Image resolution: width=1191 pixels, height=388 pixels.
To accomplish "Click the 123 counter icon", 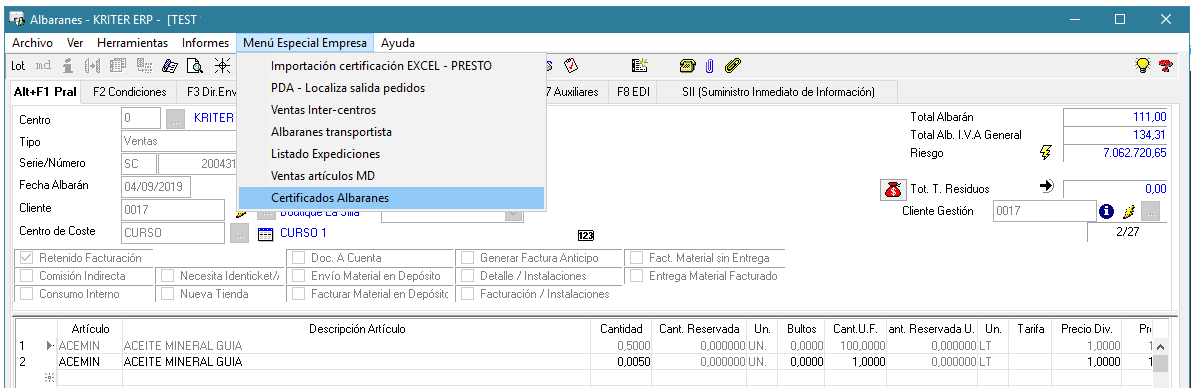I will (586, 234).
